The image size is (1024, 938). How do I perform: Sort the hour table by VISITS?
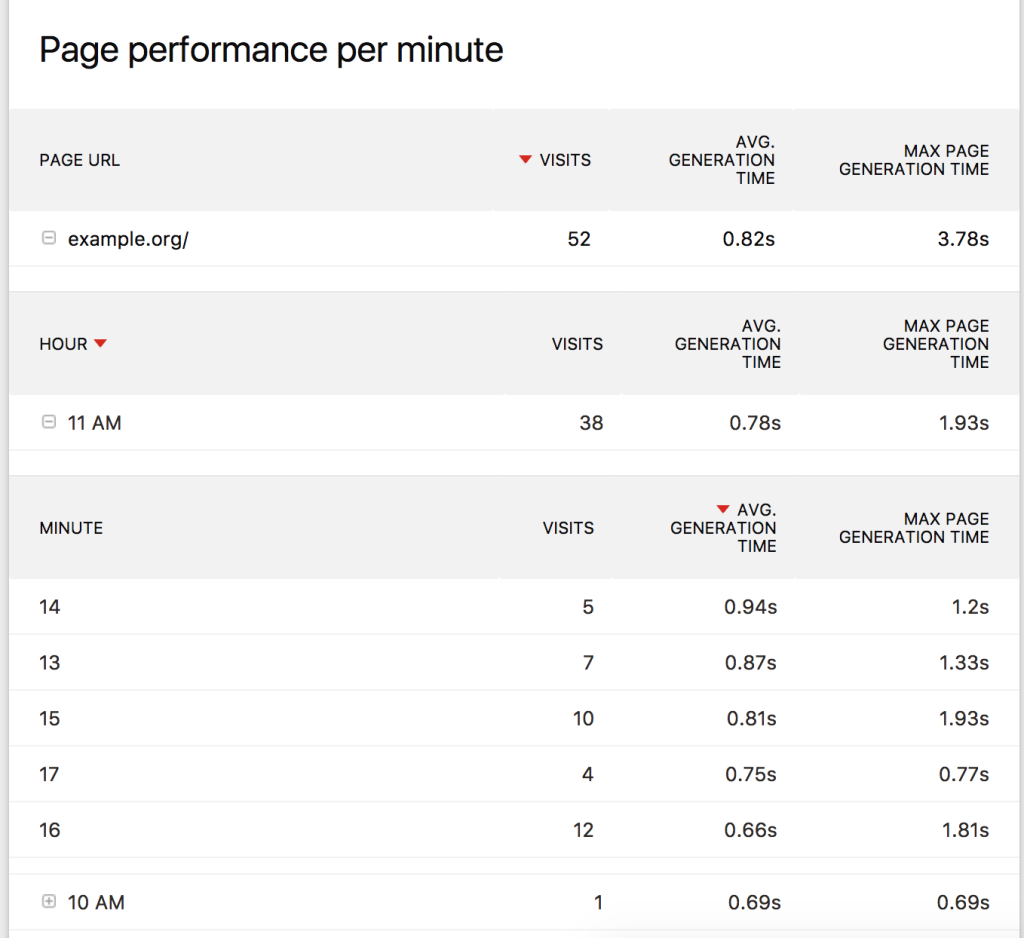pyautogui.click(x=578, y=343)
